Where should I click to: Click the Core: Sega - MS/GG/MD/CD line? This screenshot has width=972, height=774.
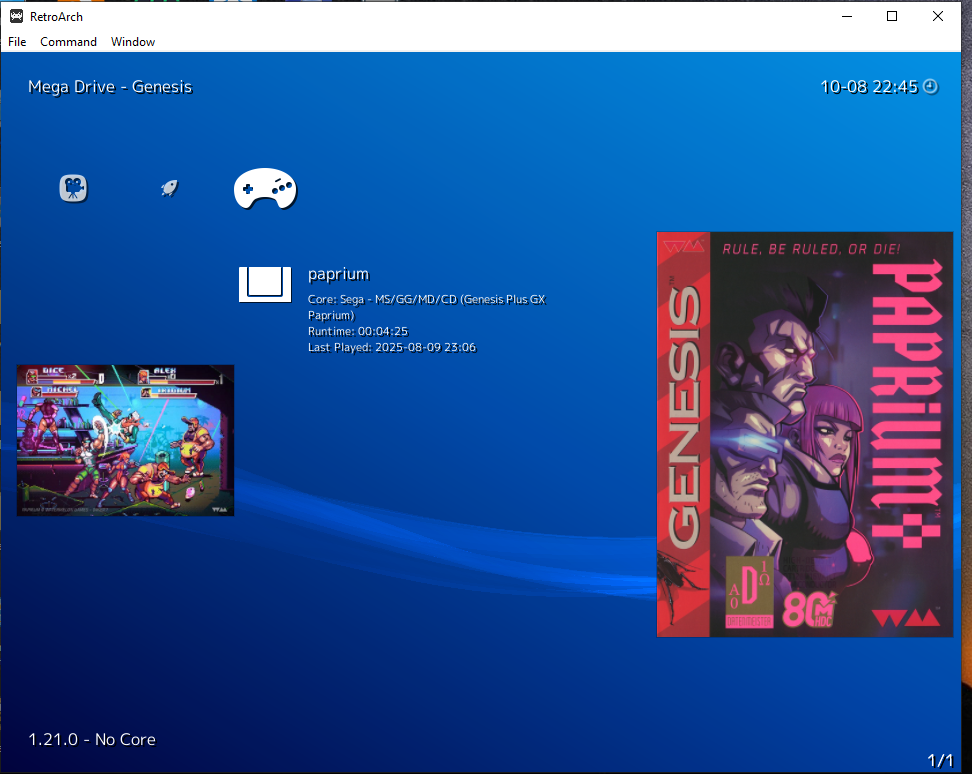pyautogui.click(x=426, y=307)
